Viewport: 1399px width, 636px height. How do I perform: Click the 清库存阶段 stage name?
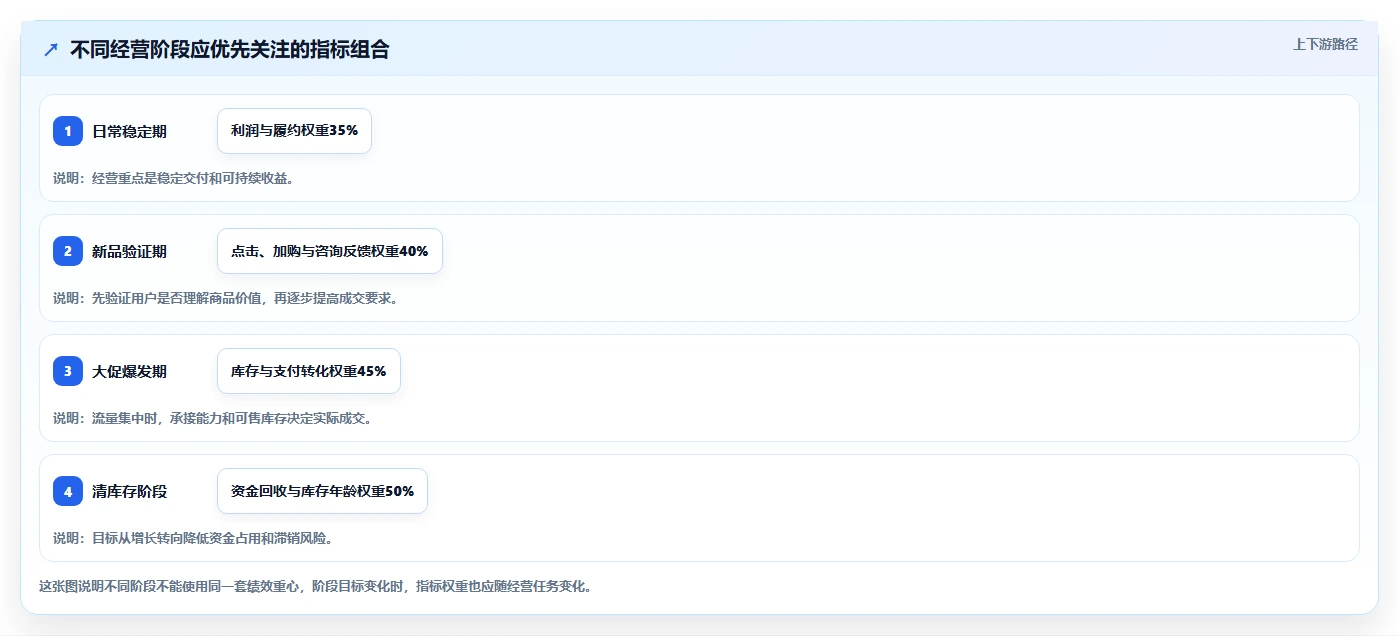click(129, 491)
